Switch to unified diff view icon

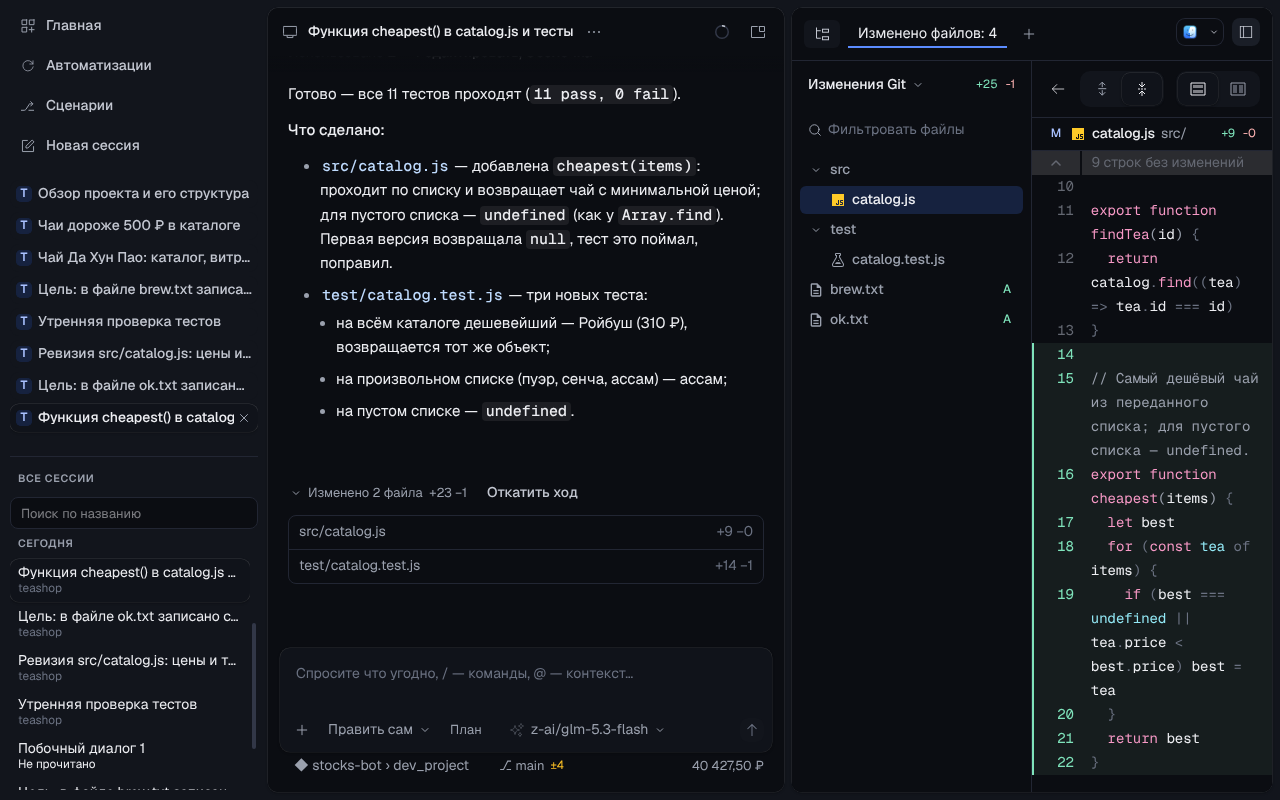tap(1197, 89)
